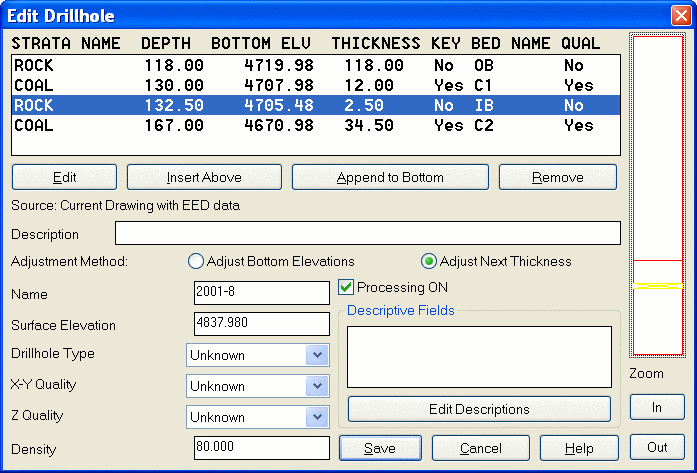Click thickness value 34.50

tap(369, 125)
